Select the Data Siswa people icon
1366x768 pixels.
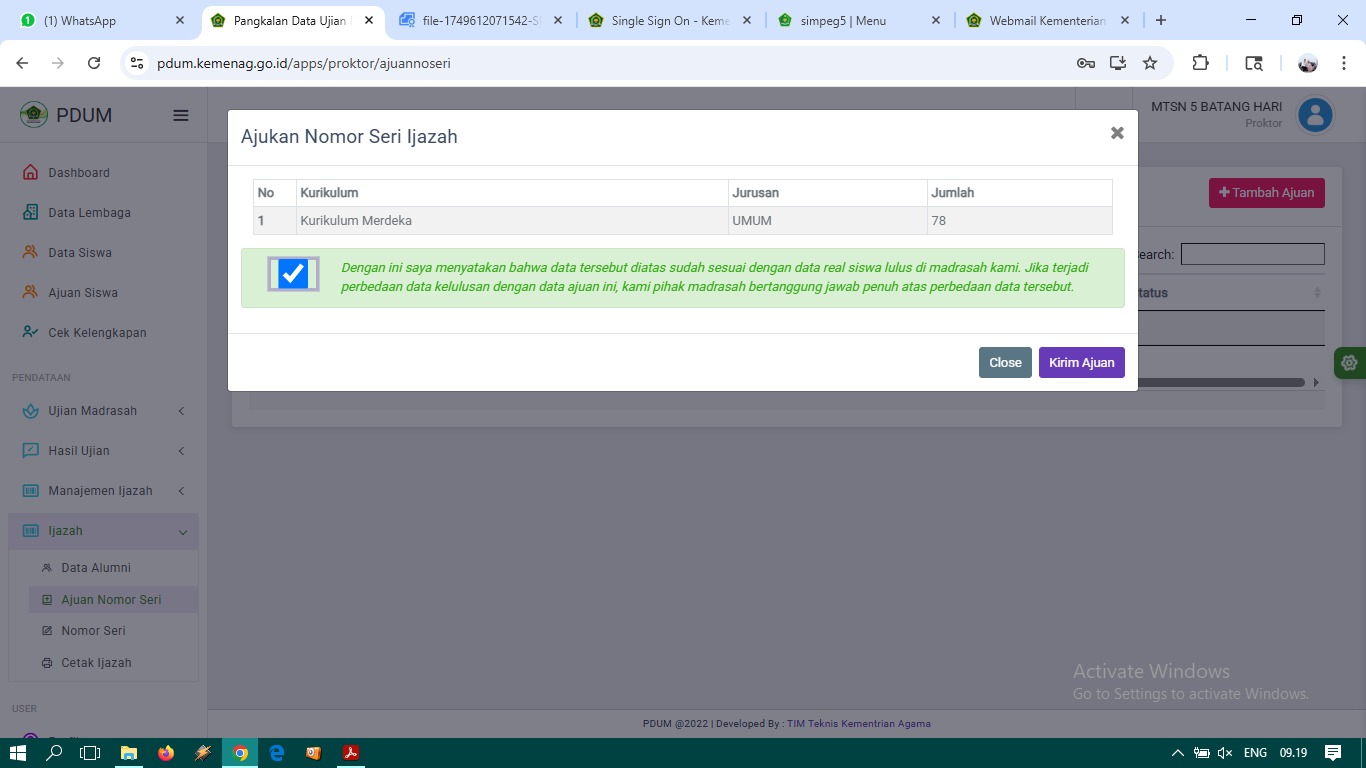coord(30,252)
